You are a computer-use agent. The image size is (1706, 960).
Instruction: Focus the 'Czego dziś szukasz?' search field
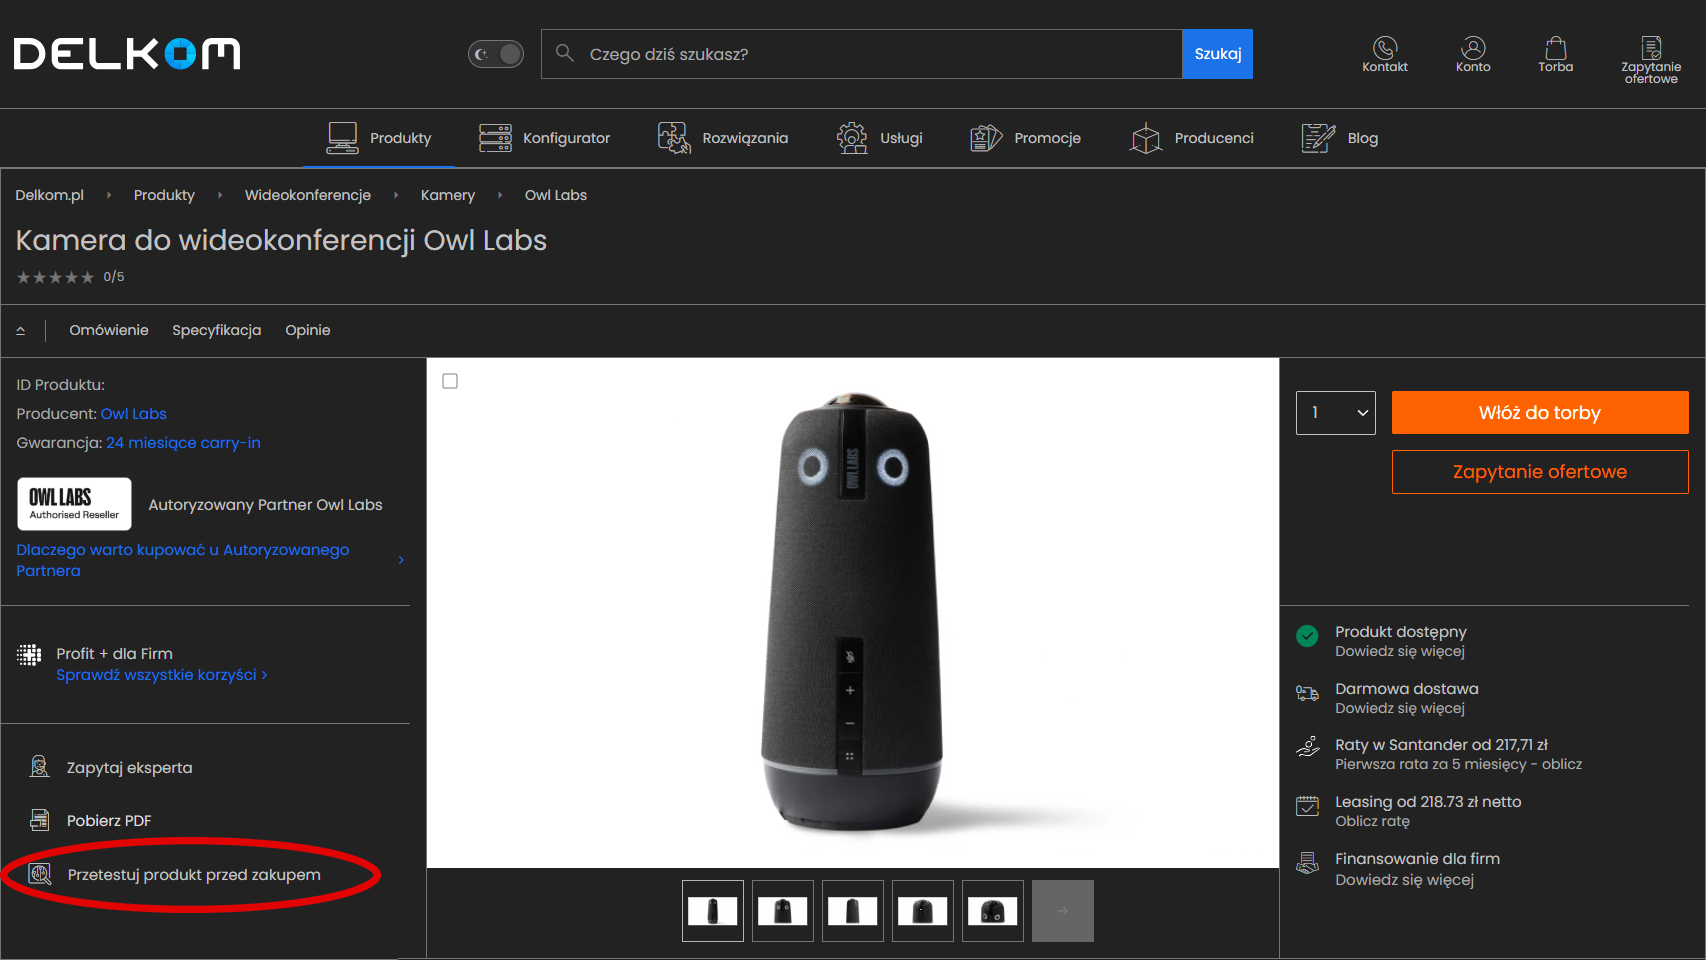[861, 54]
